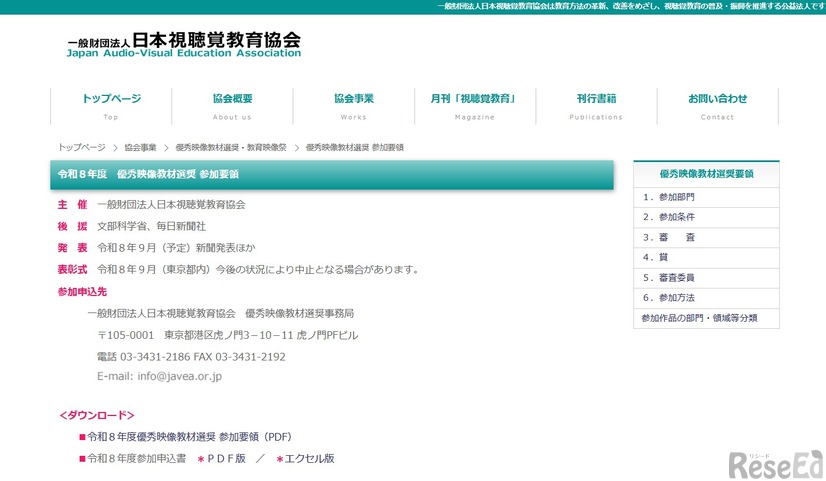Open sidebar link 参加作品の部門・領域等分類
Image resolution: width=826 pixels, height=481 pixels.
click(706, 318)
